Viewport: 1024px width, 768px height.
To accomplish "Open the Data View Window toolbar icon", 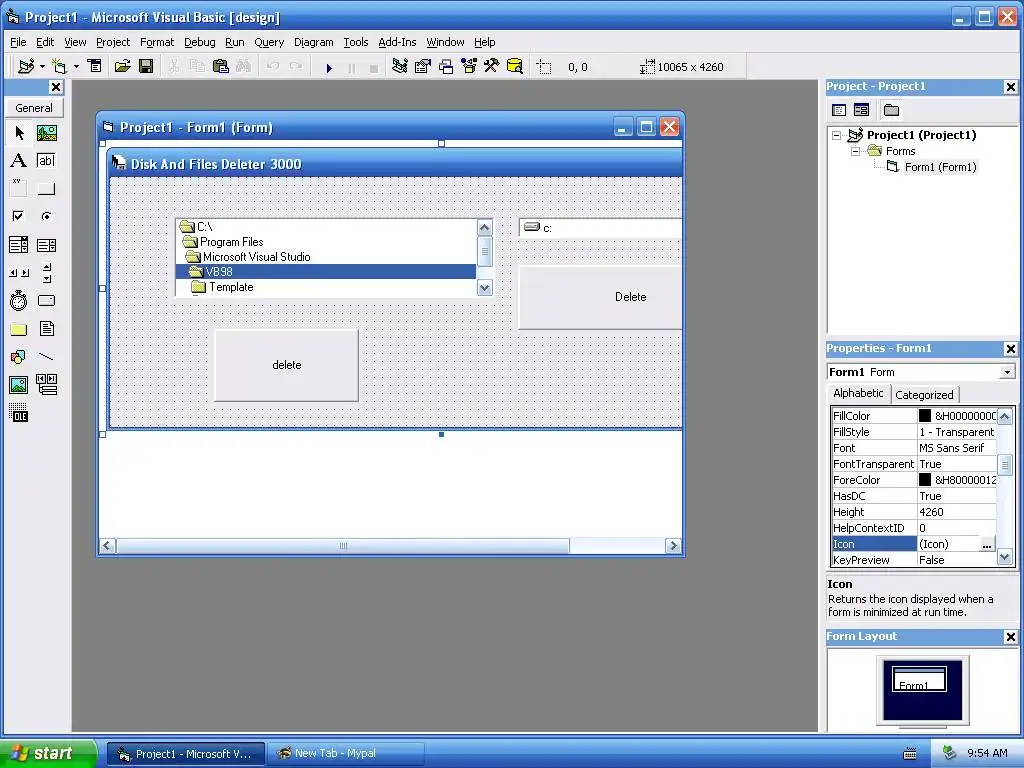I will [x=515, y=66].
